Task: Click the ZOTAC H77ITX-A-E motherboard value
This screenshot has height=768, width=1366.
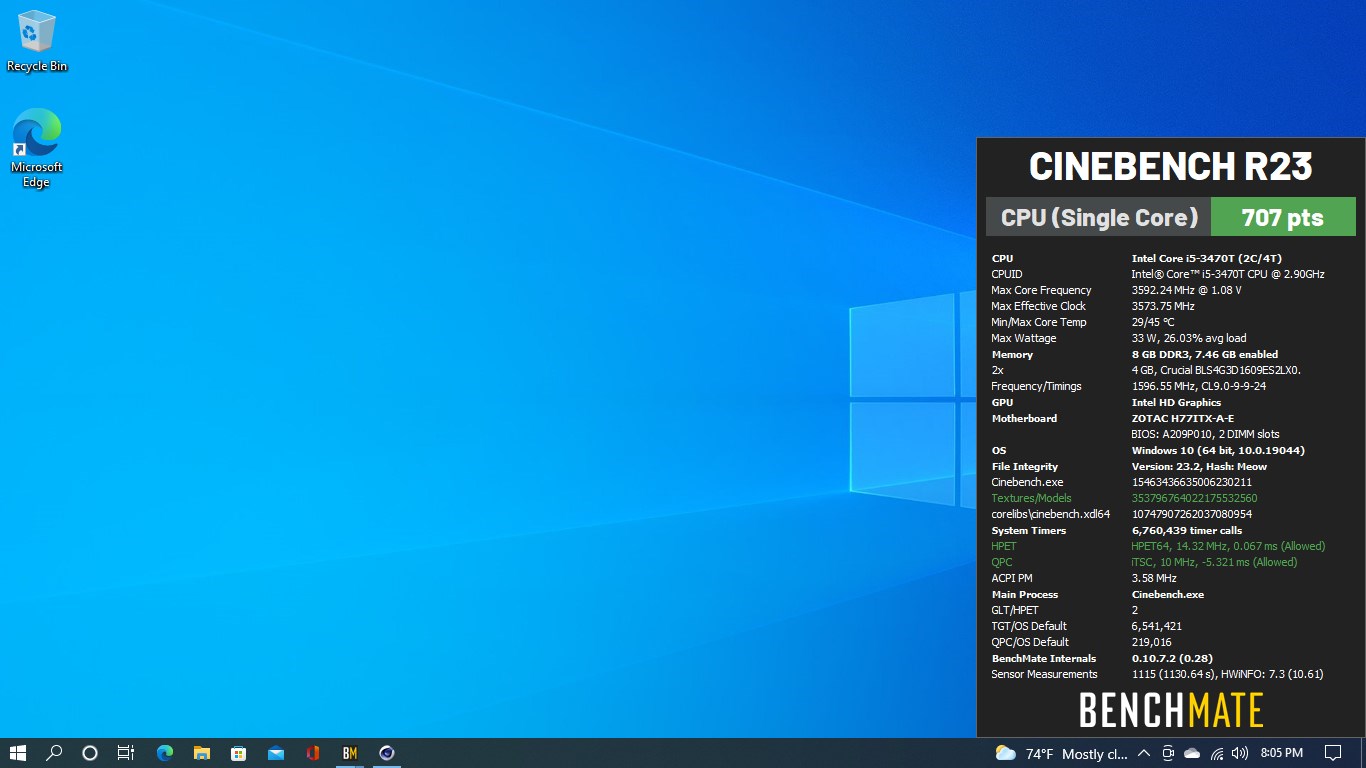Action: [1183, 418]
